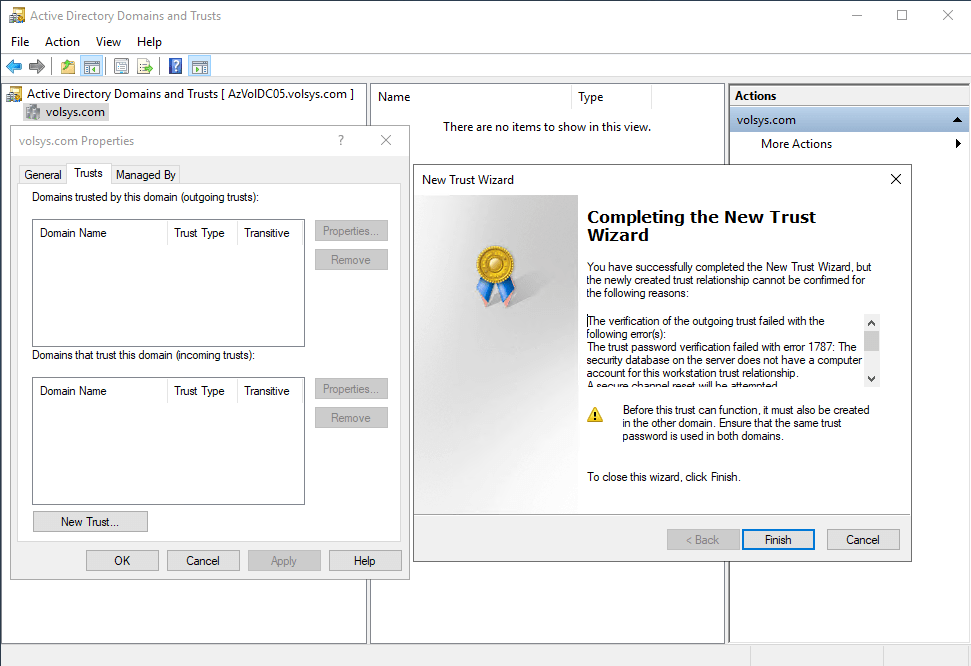This screenshot has height=666, width=971.
Task: Click the Export List toolbar icon
Action: click(x=145, y=67)
